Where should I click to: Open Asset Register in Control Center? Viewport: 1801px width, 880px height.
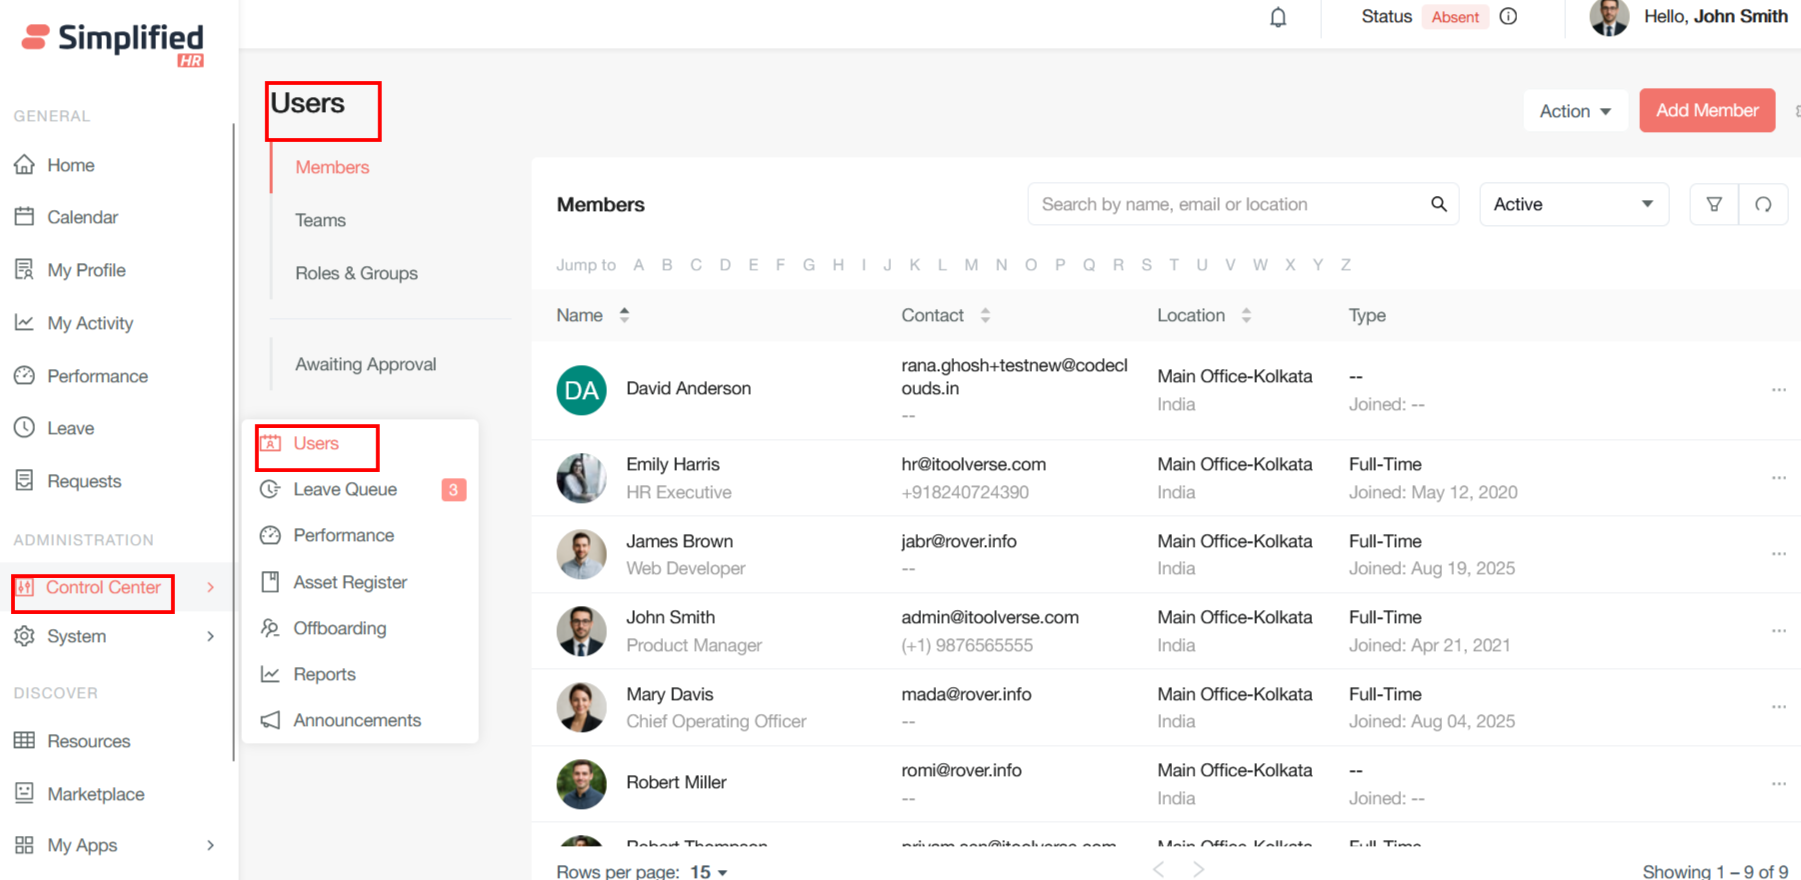tap(350, 582)
